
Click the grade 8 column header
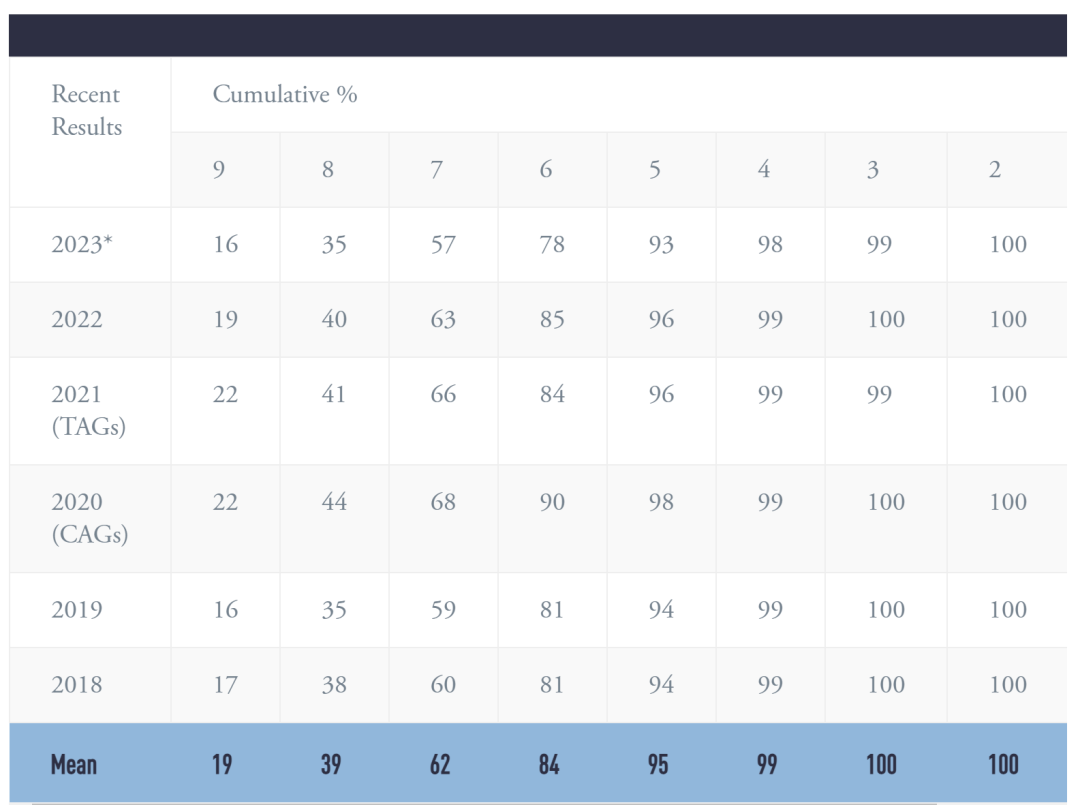334,169
